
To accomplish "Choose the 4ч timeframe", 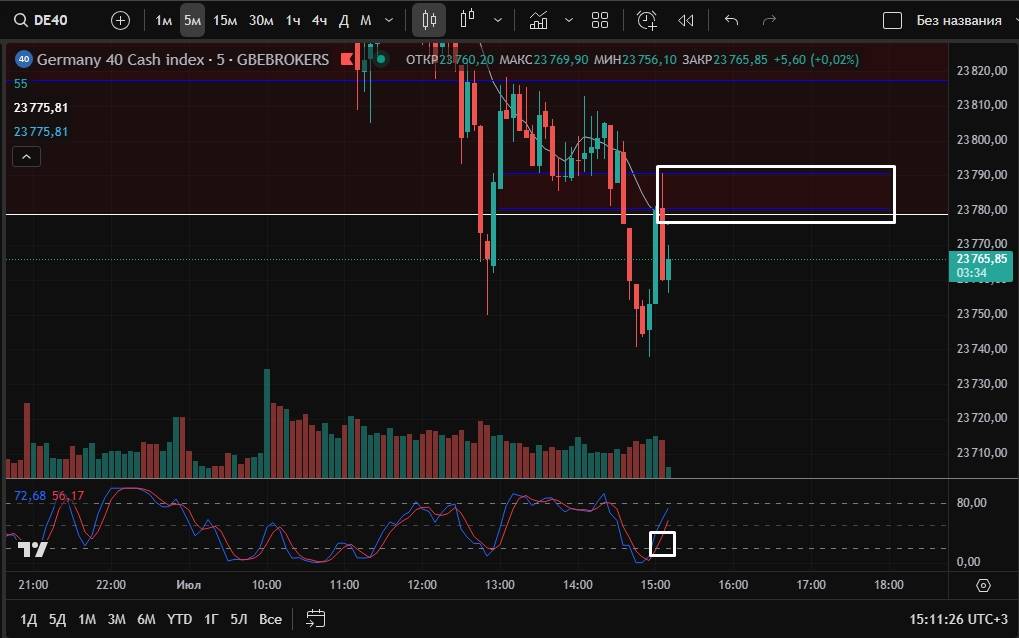I will point(319,21).
